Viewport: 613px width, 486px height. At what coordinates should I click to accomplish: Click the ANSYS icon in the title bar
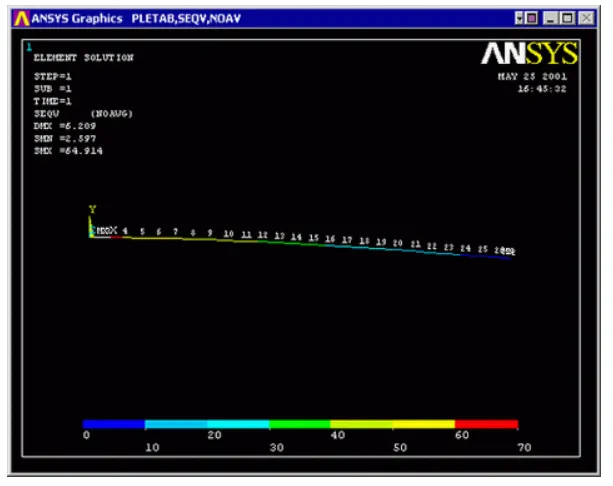pos(22,18)
